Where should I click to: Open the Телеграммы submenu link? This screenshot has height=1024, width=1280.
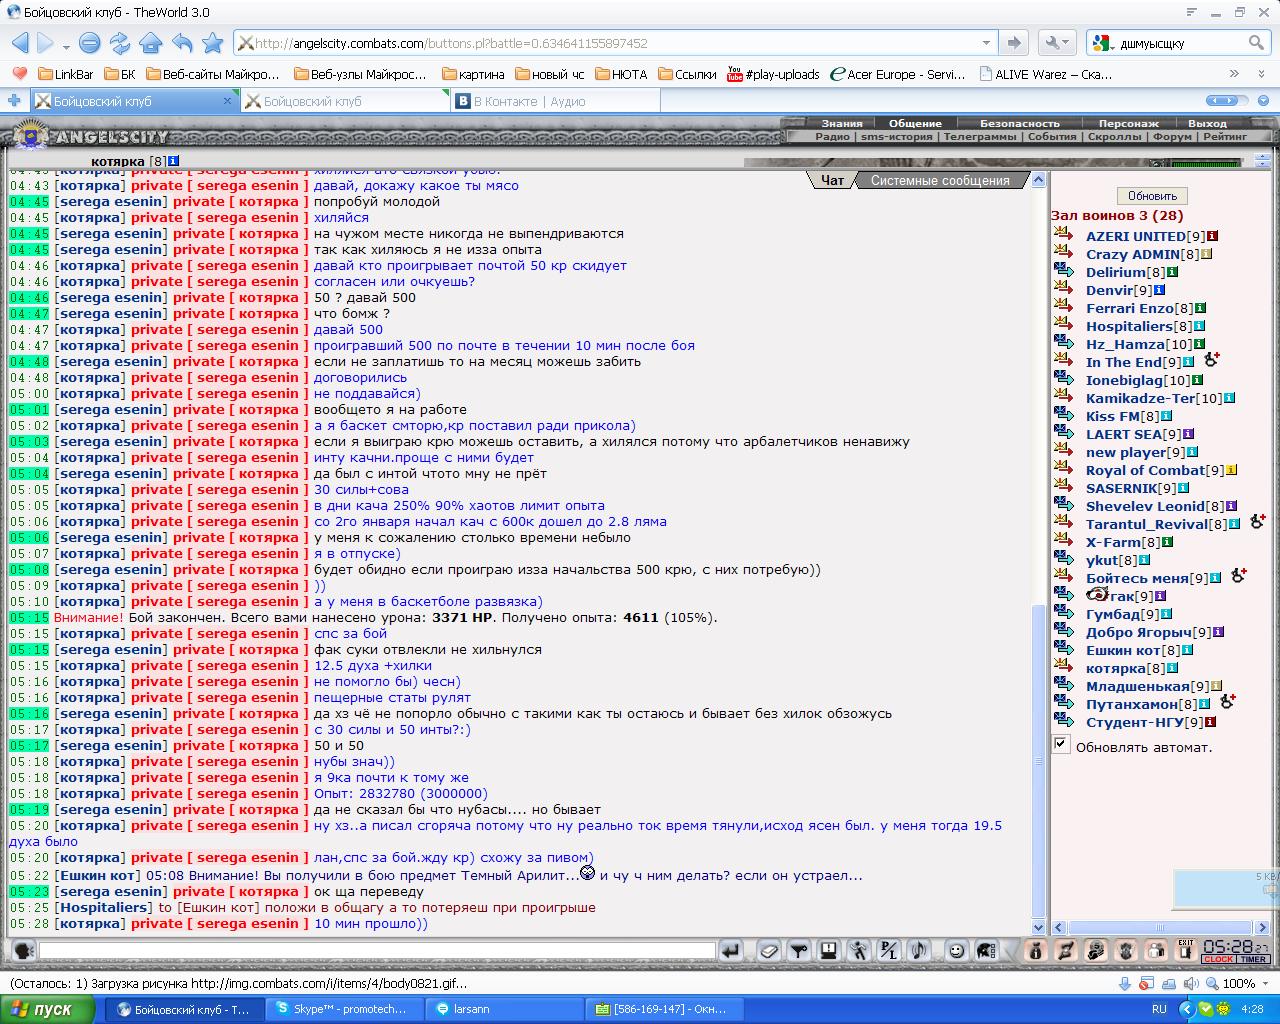click(x=980, y=136)
